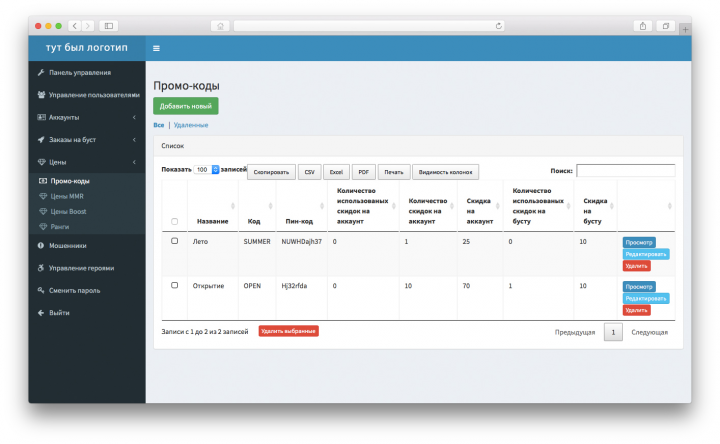Click the Выйти arrow icon
Image resolution: width=720 pixels, height=444 pixels.
tap(41, 313)
